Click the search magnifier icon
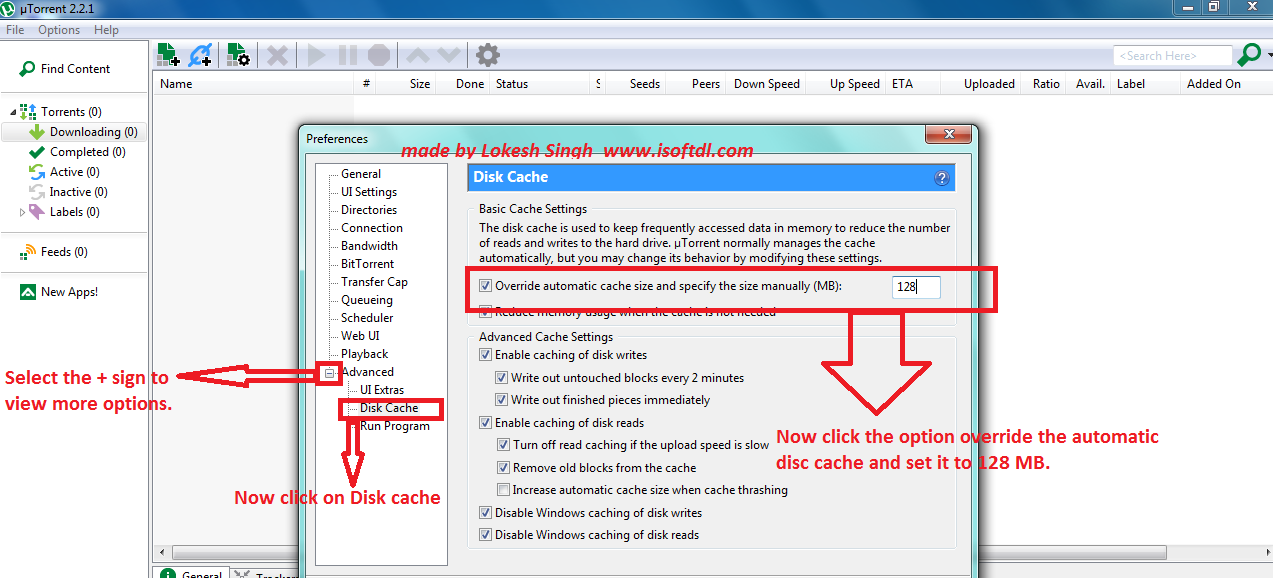 tap(1249, 55)
